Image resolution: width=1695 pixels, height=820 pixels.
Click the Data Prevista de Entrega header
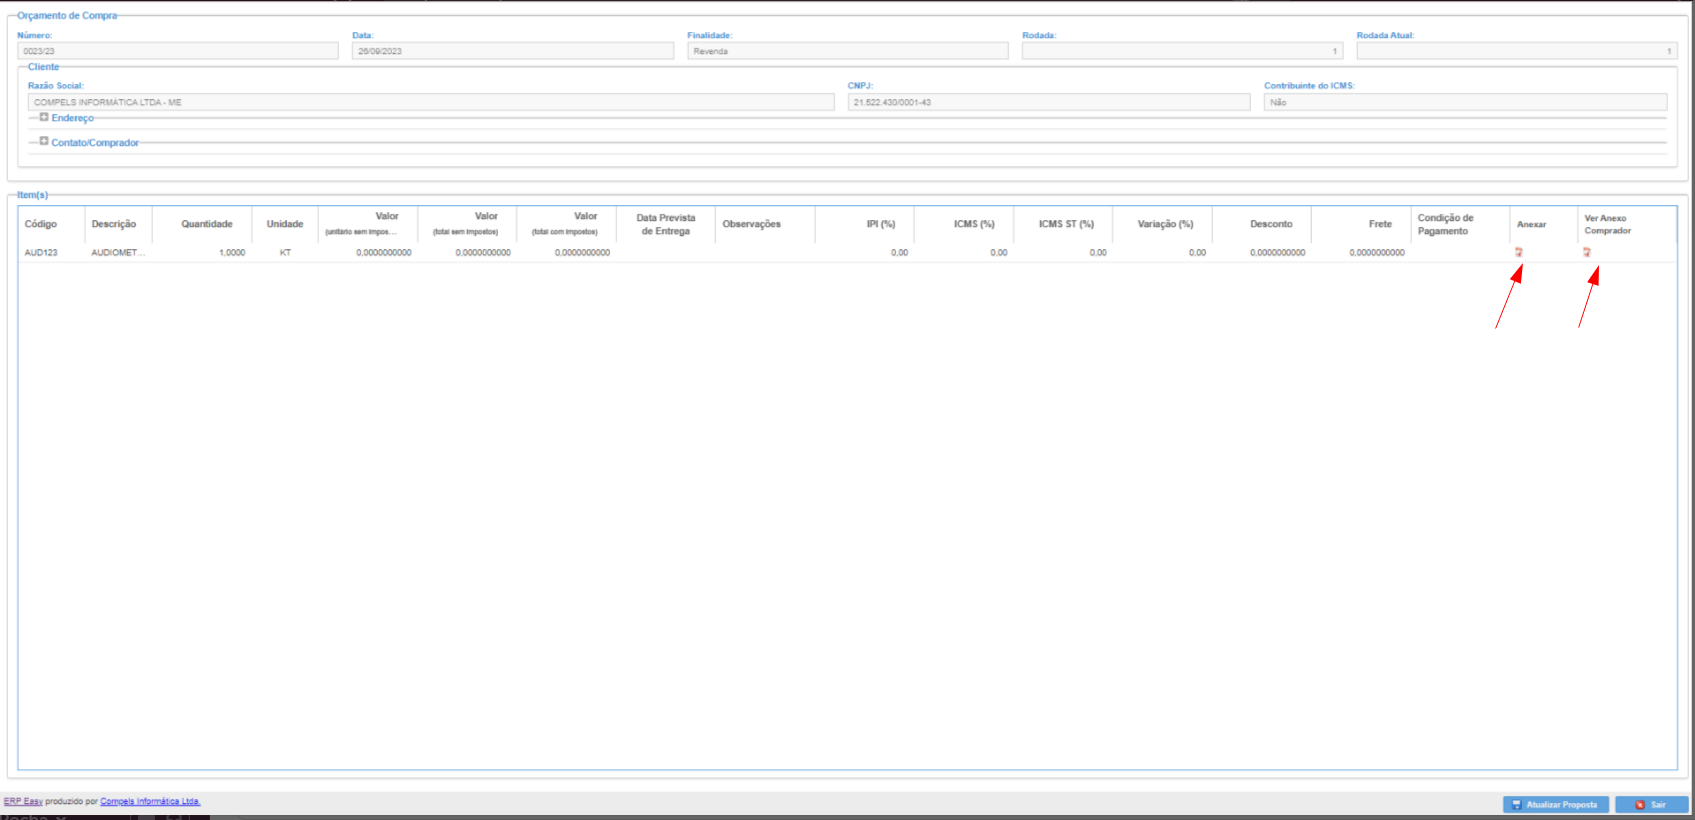pos(666,224)
